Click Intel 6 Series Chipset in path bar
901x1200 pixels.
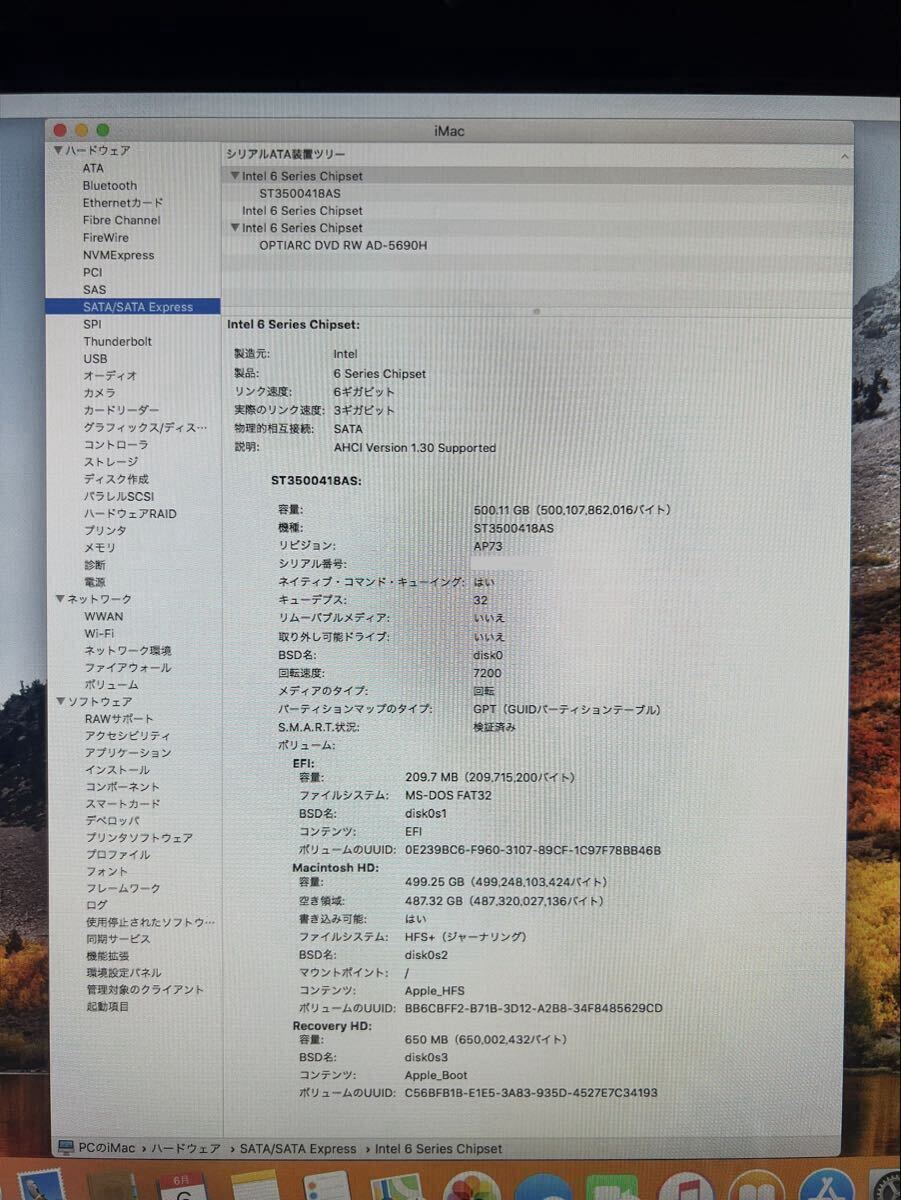pyautogui.click(x=439, y=1148)
